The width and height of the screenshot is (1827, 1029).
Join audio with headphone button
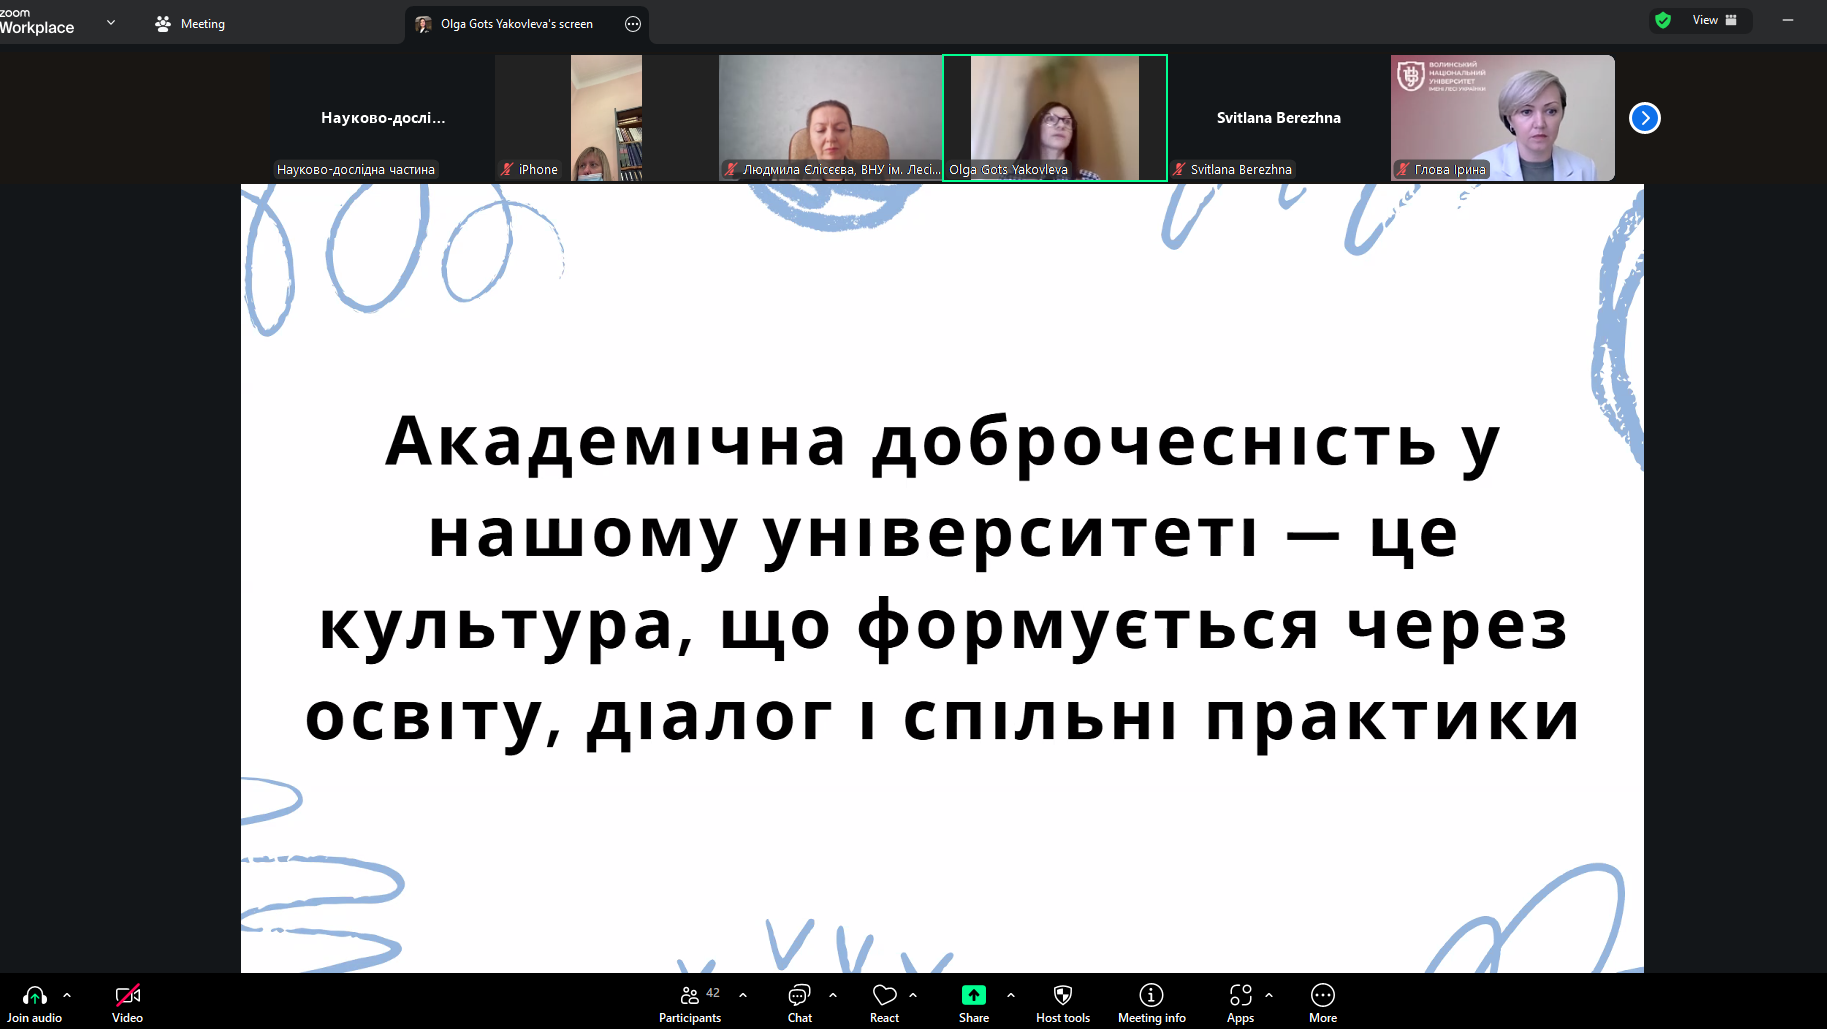click(x=34, y=1003)
